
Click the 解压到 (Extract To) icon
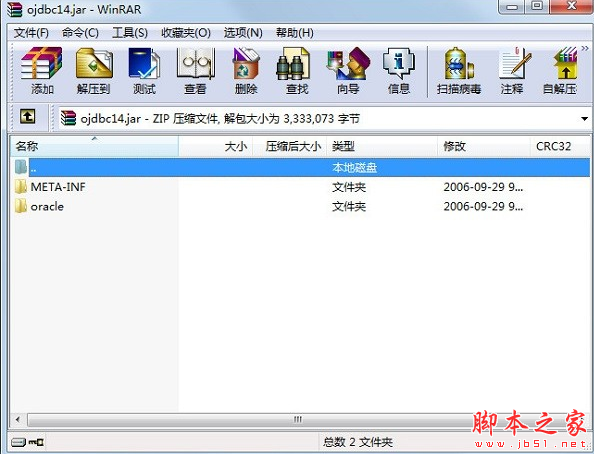(94, 71)
